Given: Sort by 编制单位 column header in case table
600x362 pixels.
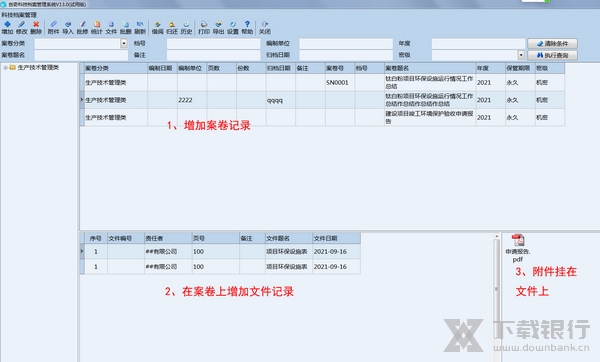Looking at the screenshot, I should coord(192,68).
